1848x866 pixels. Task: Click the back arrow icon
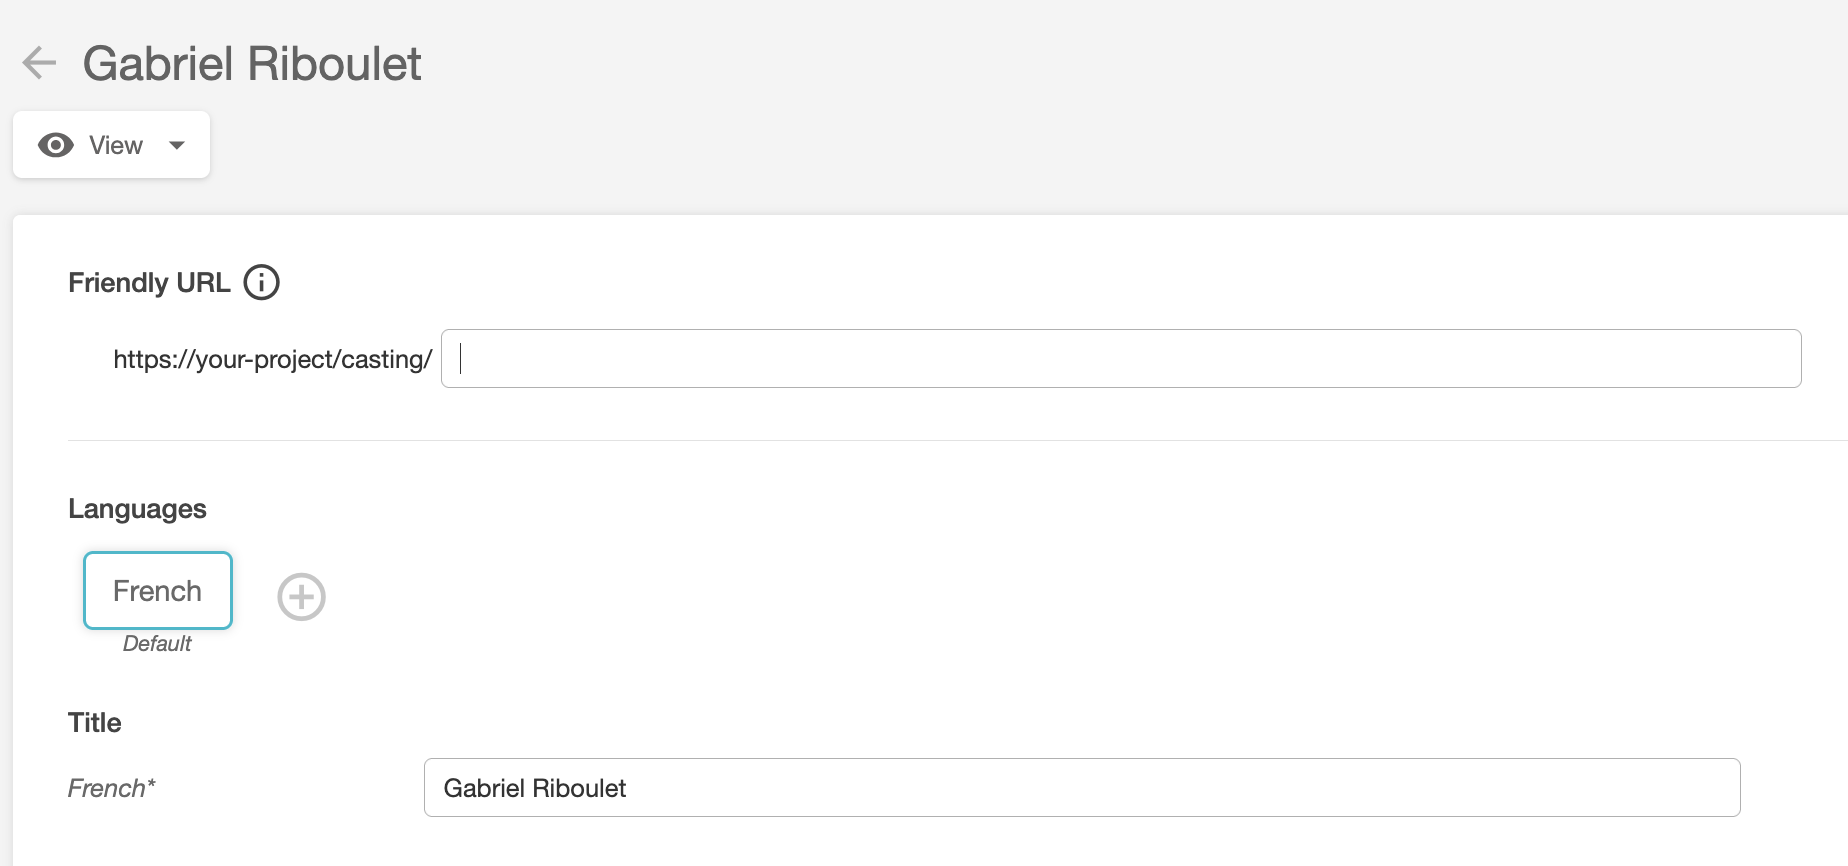[39, 63]
